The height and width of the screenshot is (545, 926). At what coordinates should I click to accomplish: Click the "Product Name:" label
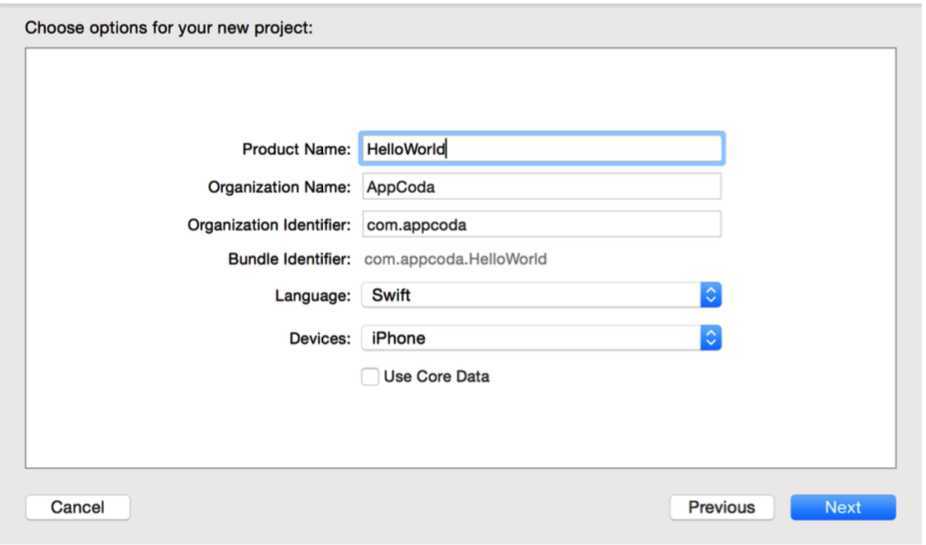click(296, 149)
